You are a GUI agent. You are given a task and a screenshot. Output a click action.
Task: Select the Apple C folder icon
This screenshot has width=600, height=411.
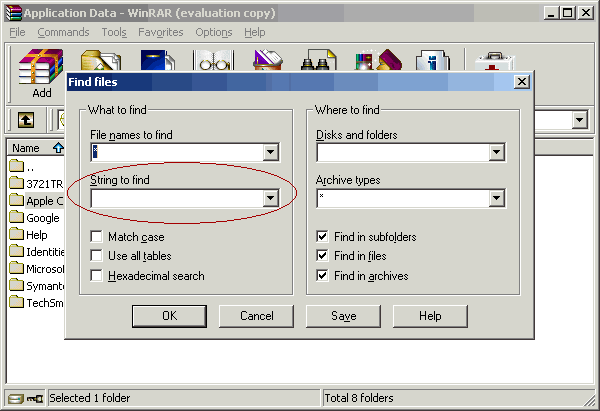16,200
